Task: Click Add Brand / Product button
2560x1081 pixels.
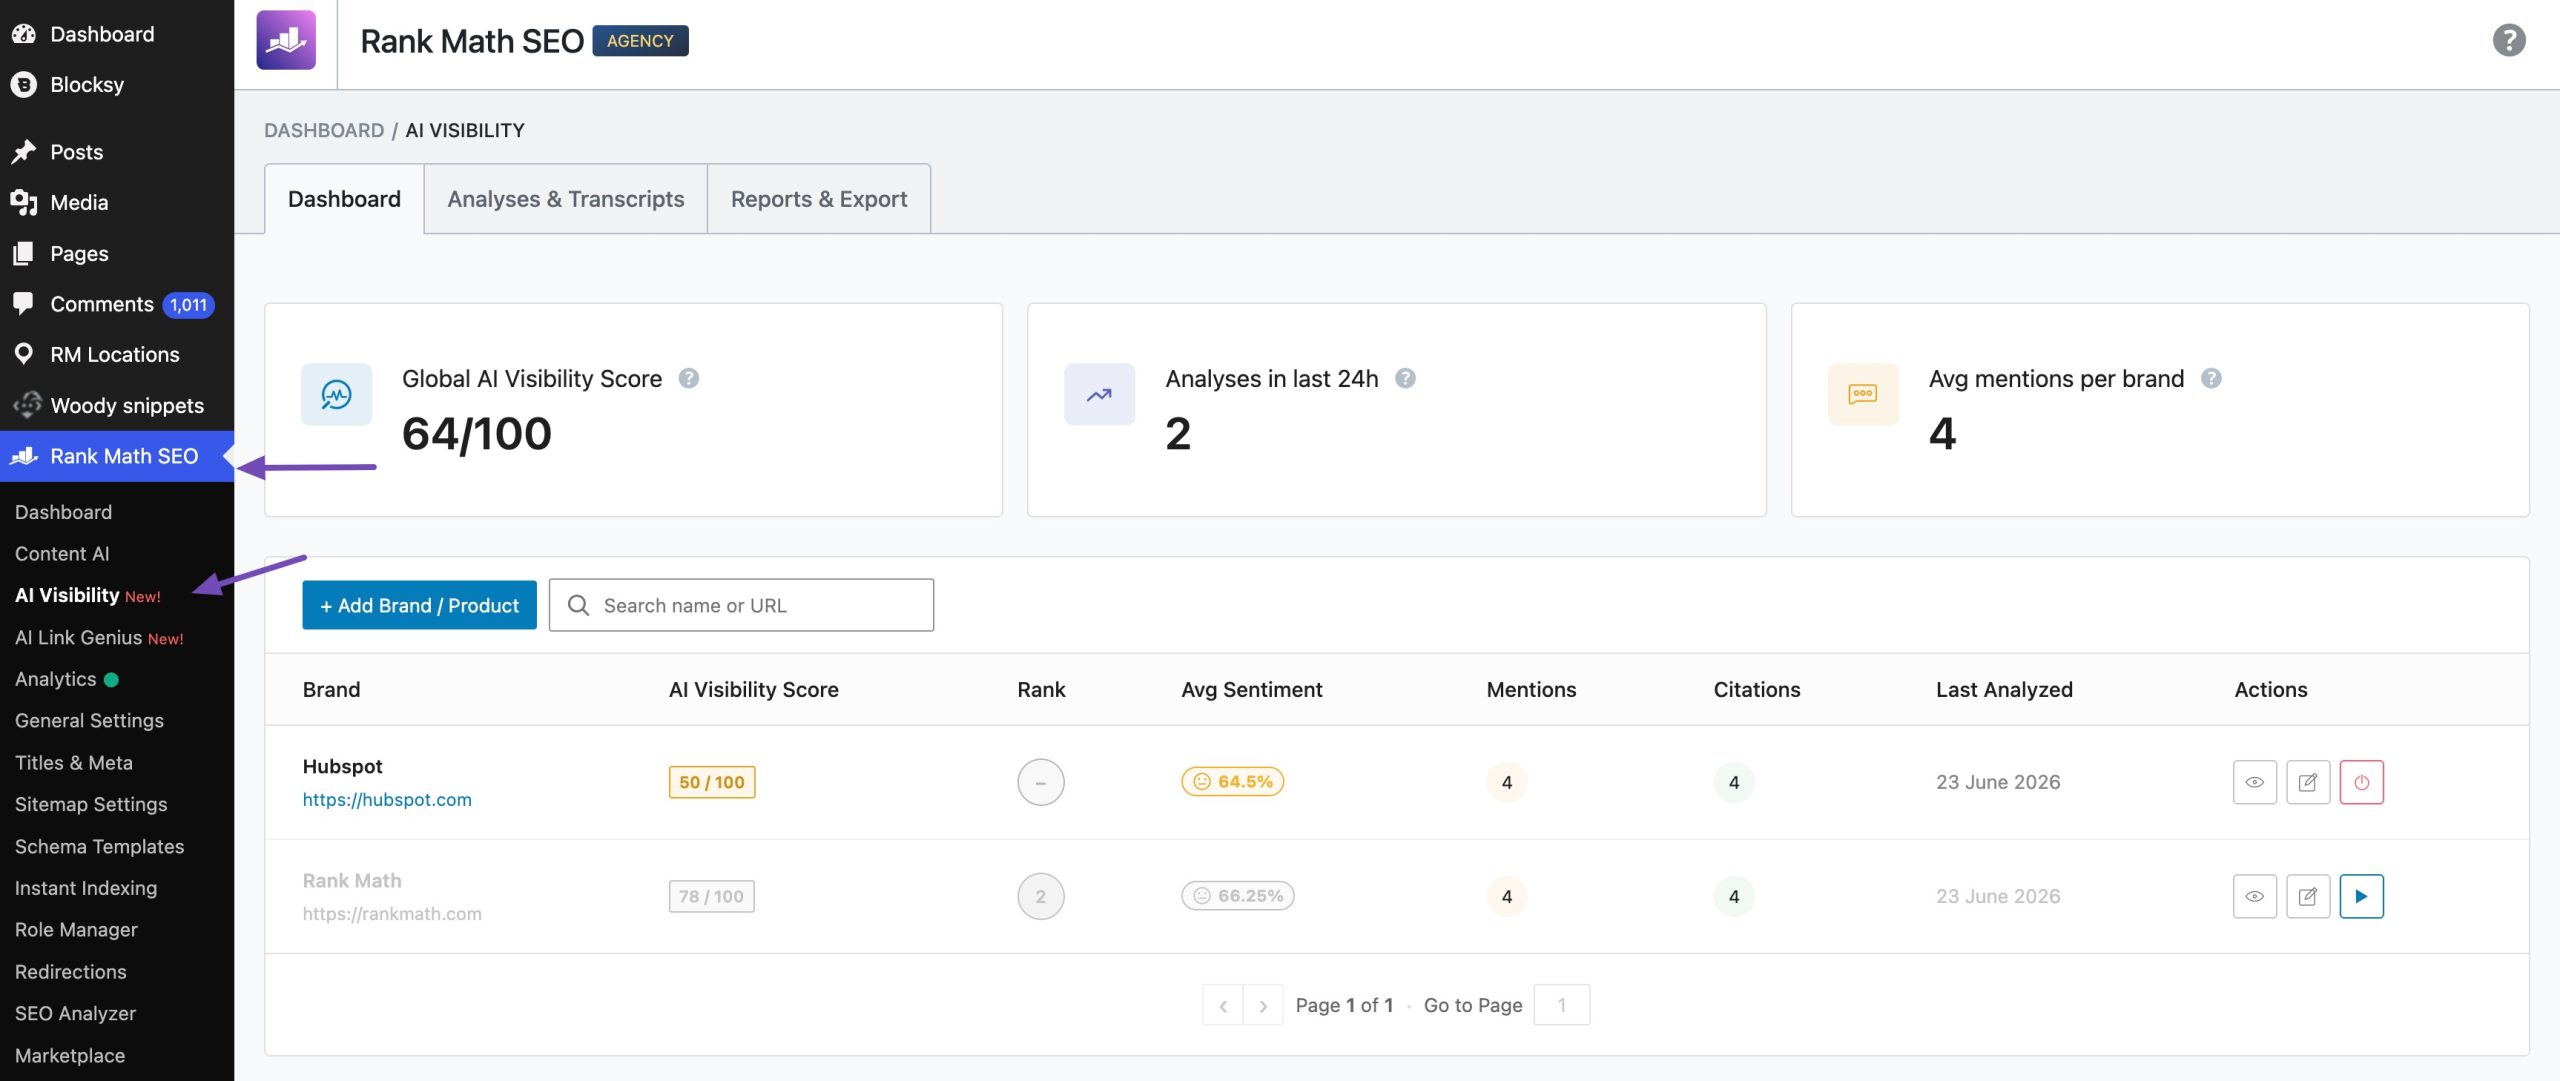Action: tap(419, 605)
